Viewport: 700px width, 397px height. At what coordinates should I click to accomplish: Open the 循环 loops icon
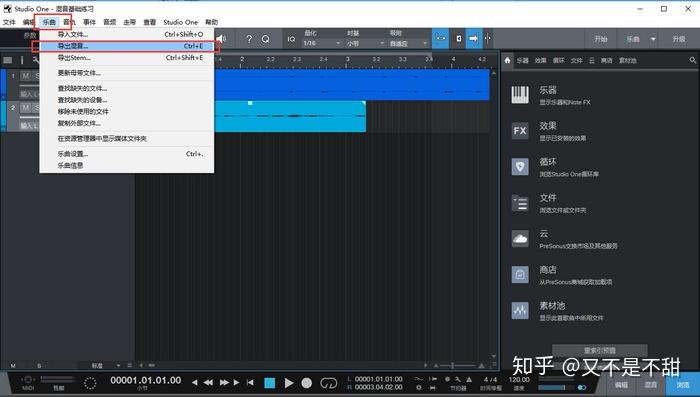(520, 167)
